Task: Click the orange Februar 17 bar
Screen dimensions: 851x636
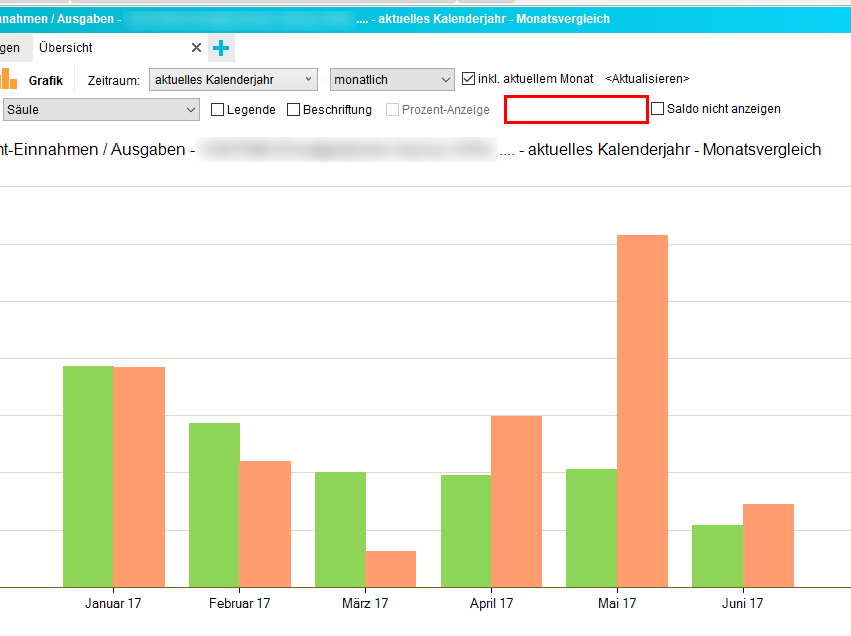Action: 265,524
